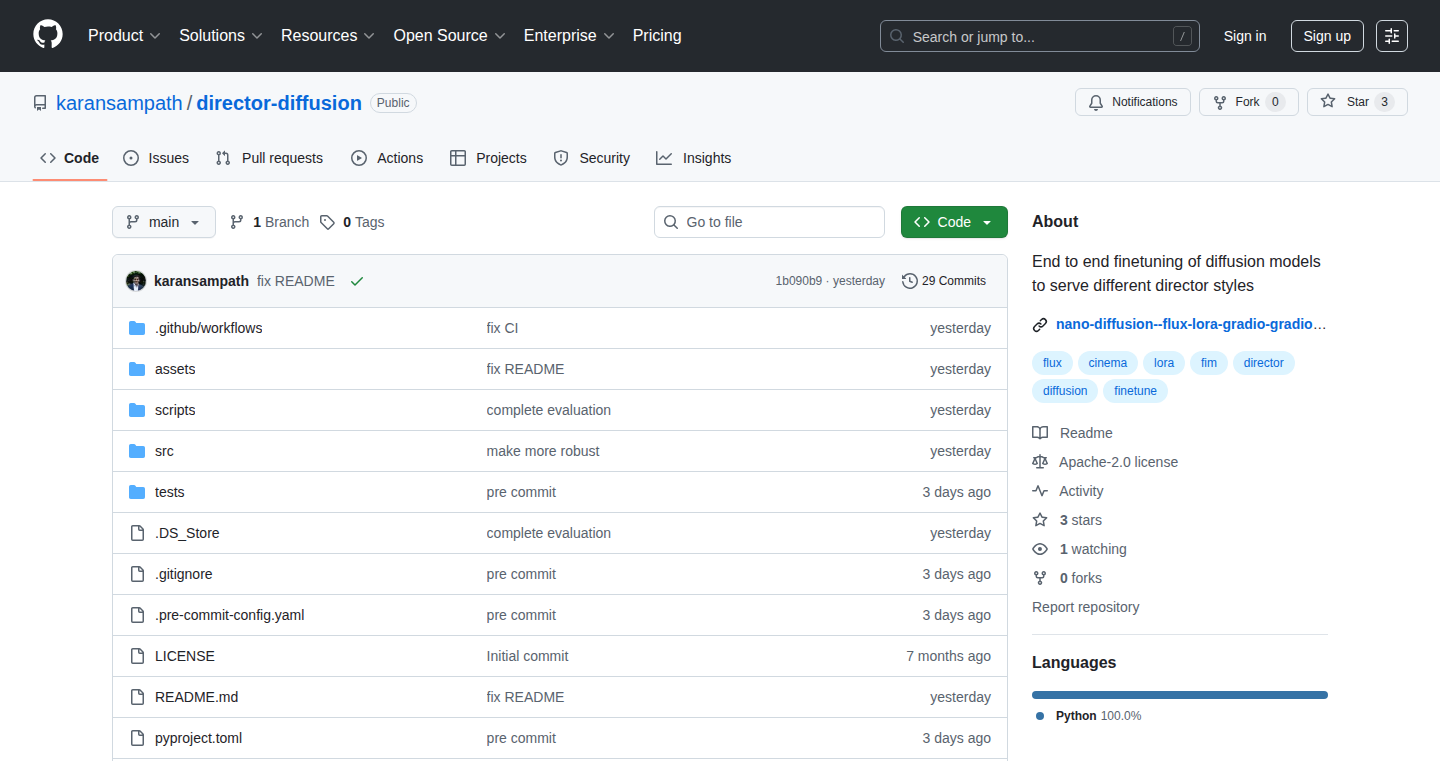Open the accessibility settings icon button
Image resolution: width=1440 pixels, height=761 pixels.
tap(1392, 36)
